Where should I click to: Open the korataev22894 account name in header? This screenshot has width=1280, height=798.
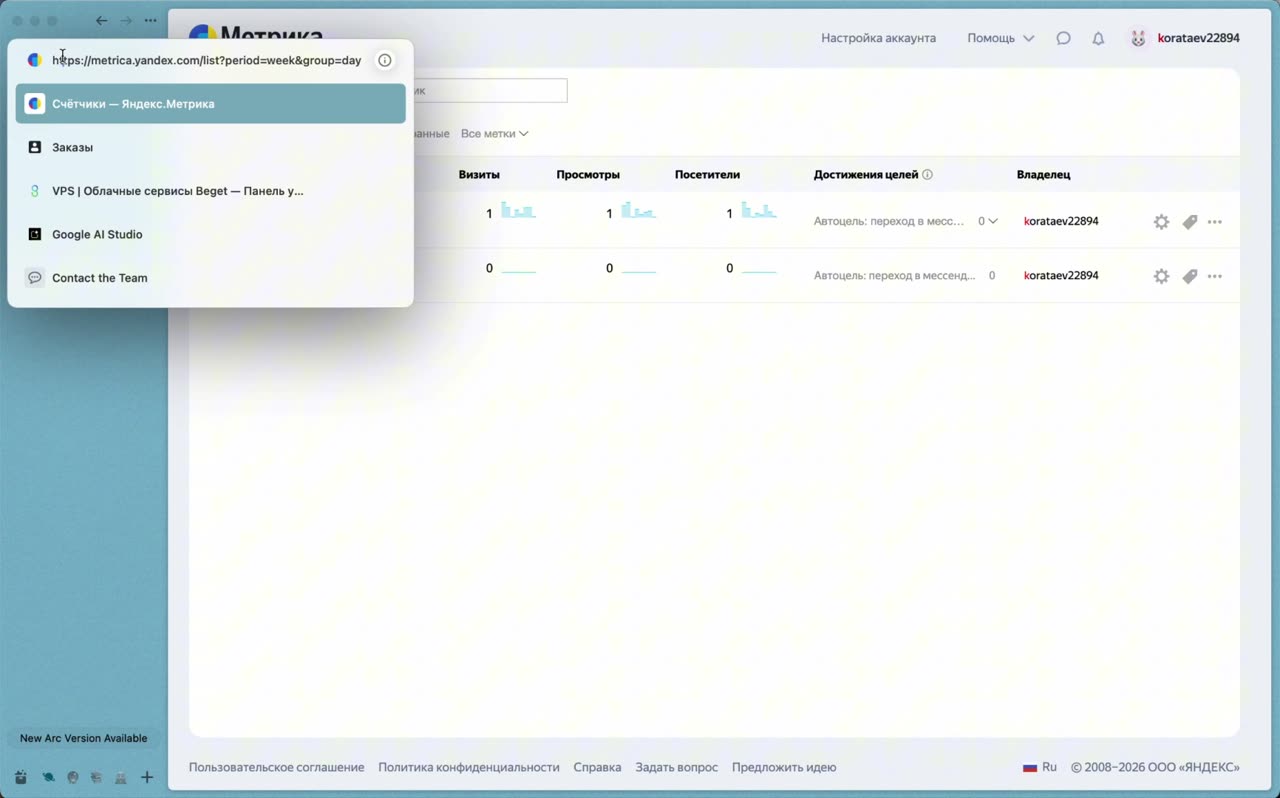point(1198,38)
